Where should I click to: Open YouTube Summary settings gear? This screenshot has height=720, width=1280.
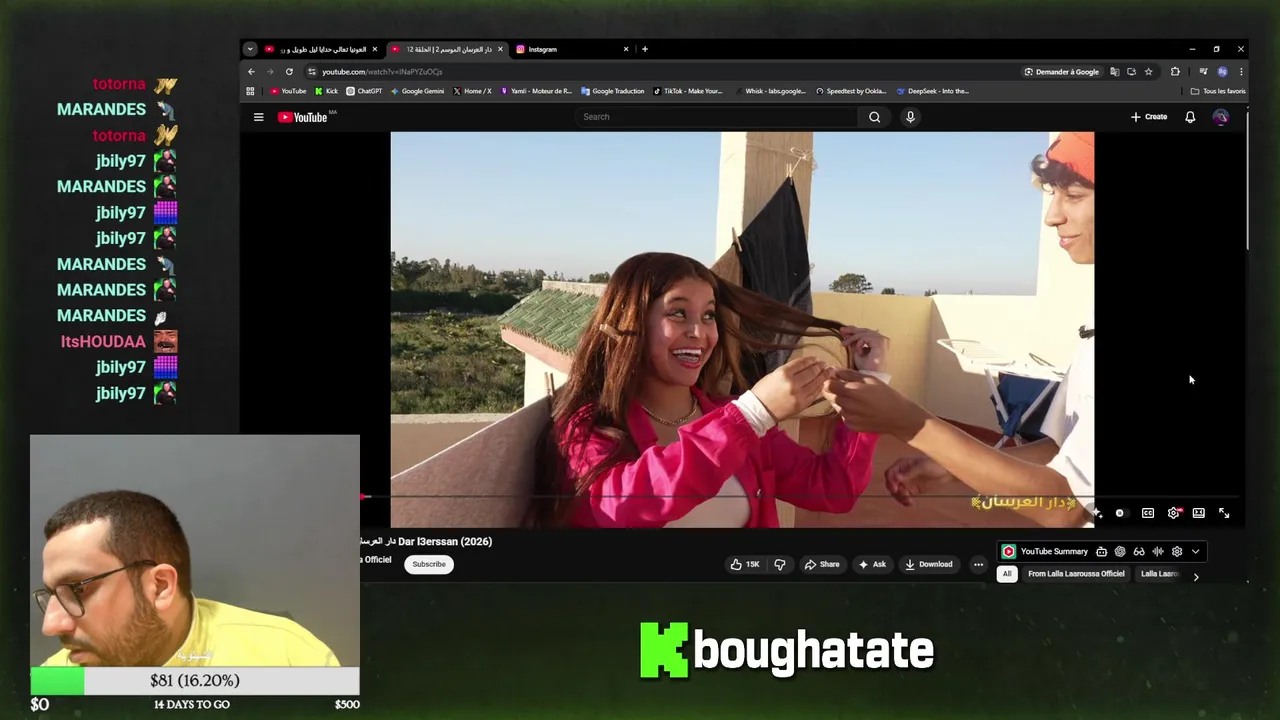click(1177, 552)
